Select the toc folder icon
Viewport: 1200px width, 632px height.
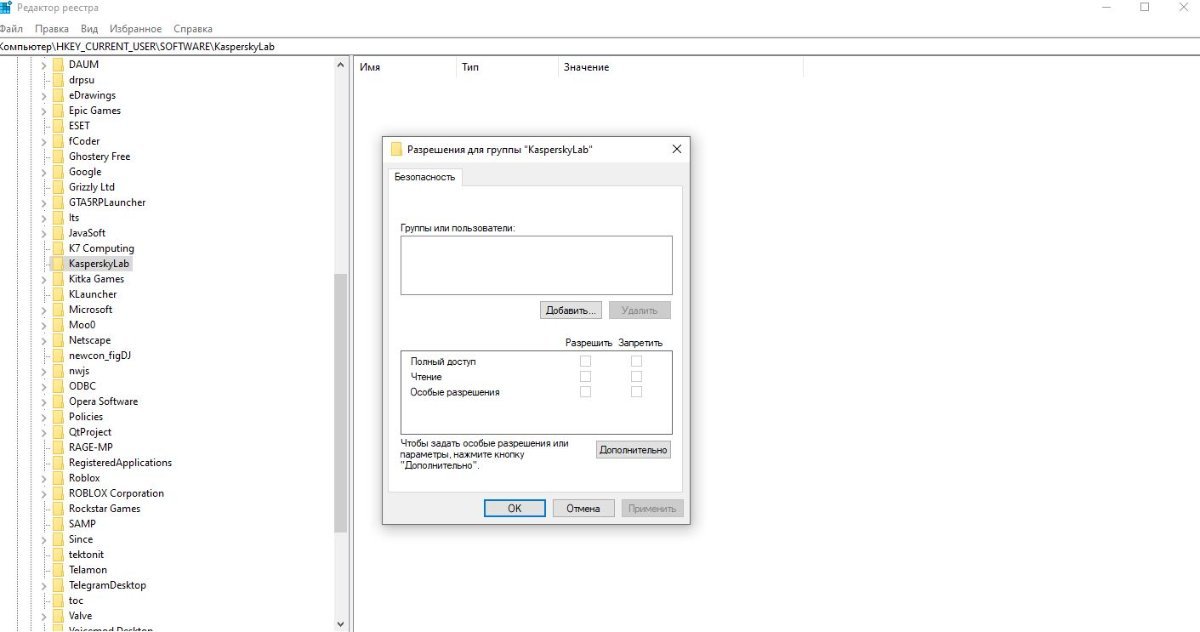57,600
